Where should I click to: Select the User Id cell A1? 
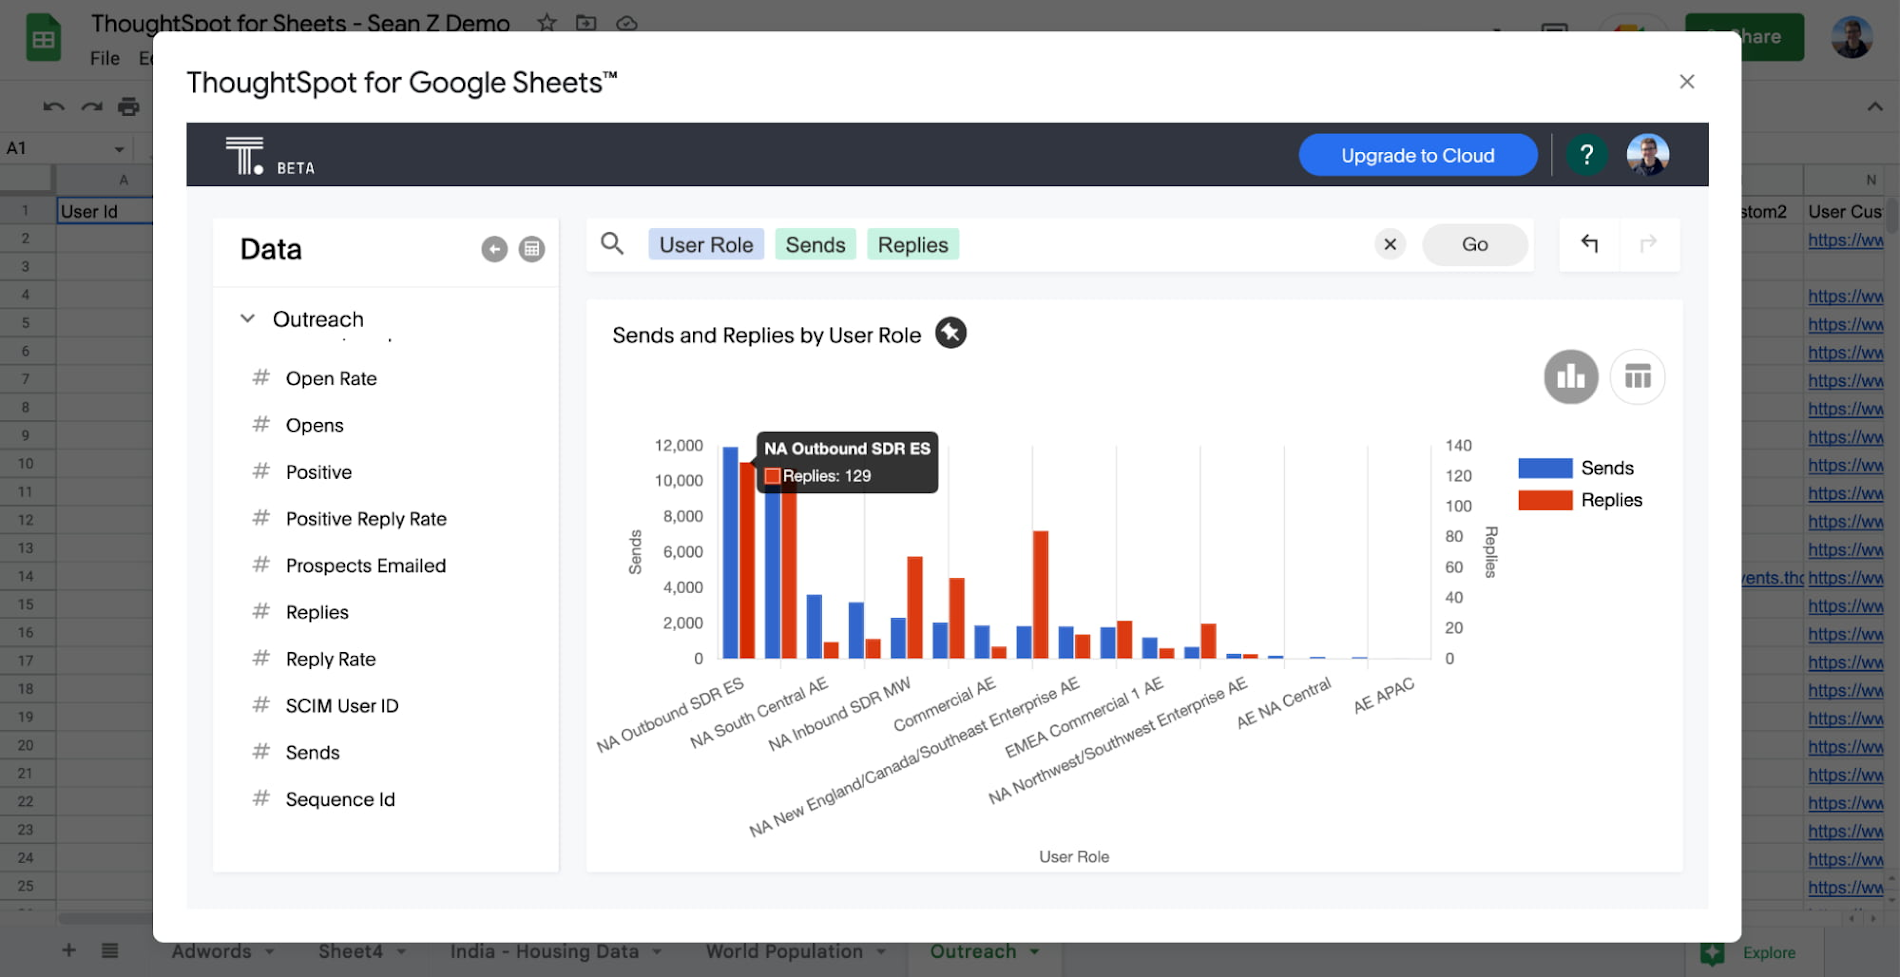coord(104,211)
